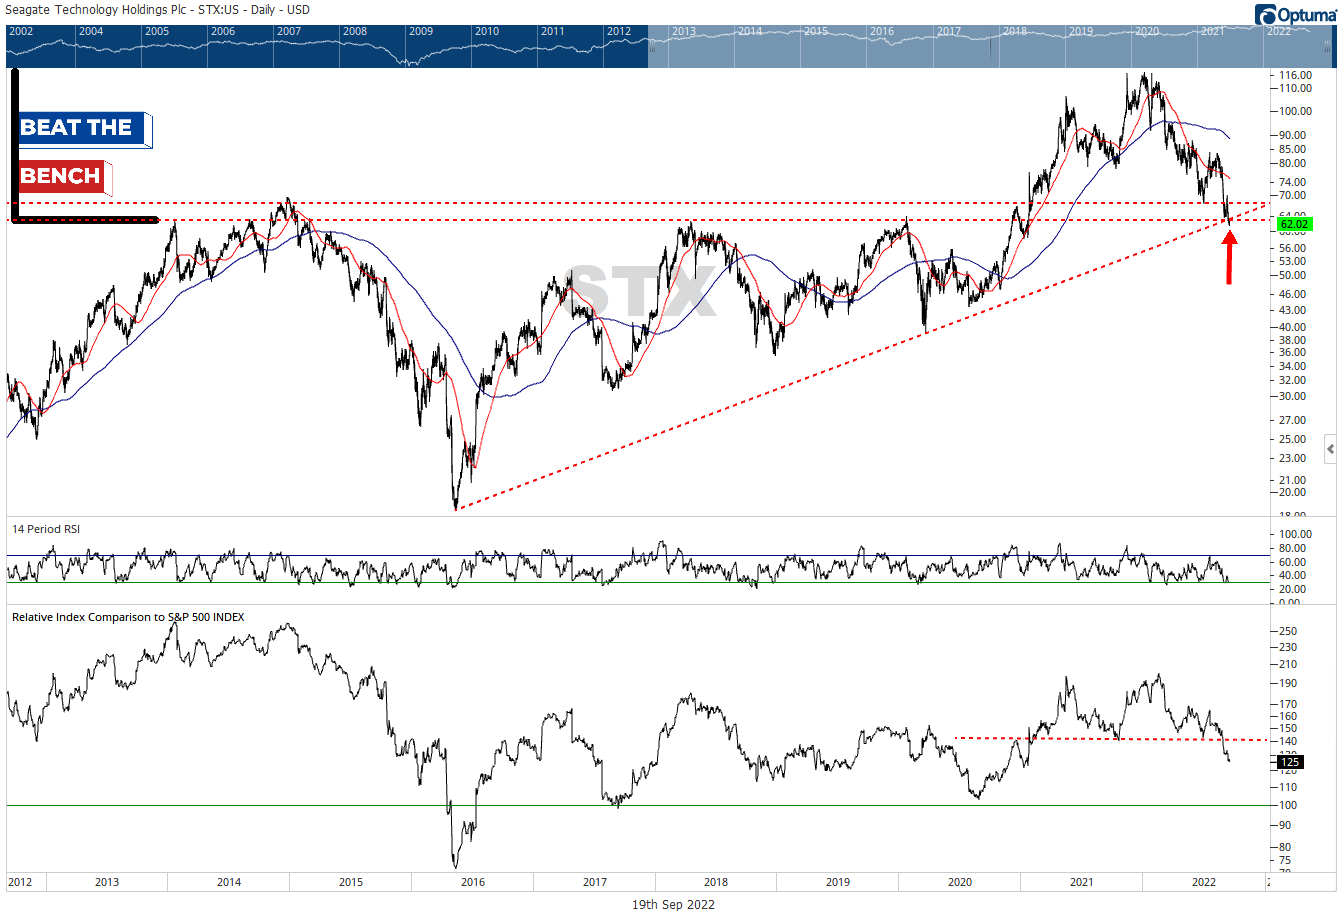Click 2016 on the bottom time axis
Viewport: 1343px width, 924px height.
pos(473,882)
